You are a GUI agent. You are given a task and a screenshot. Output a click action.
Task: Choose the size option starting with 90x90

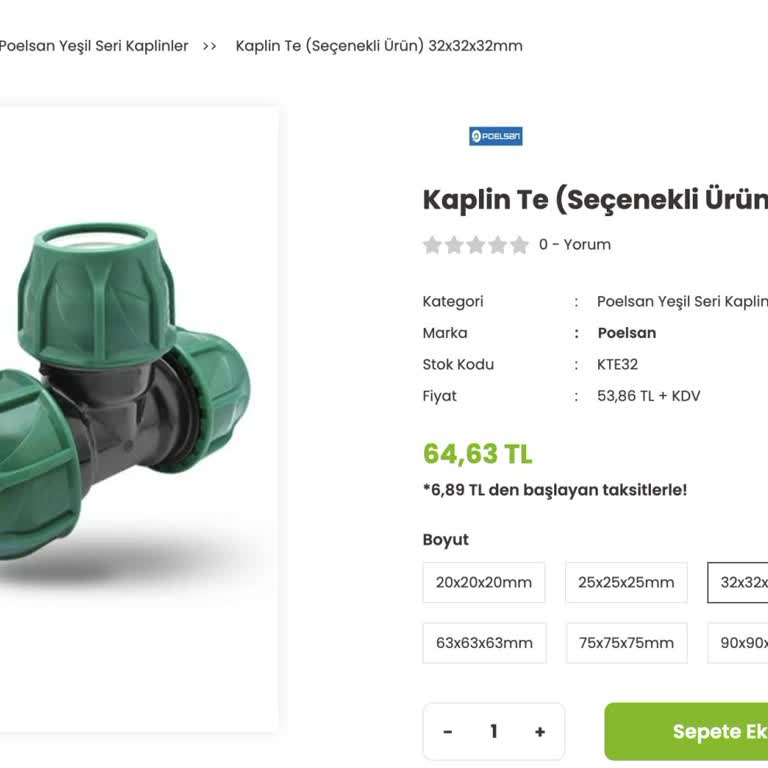pyautogui.click(x=738, y=643)
